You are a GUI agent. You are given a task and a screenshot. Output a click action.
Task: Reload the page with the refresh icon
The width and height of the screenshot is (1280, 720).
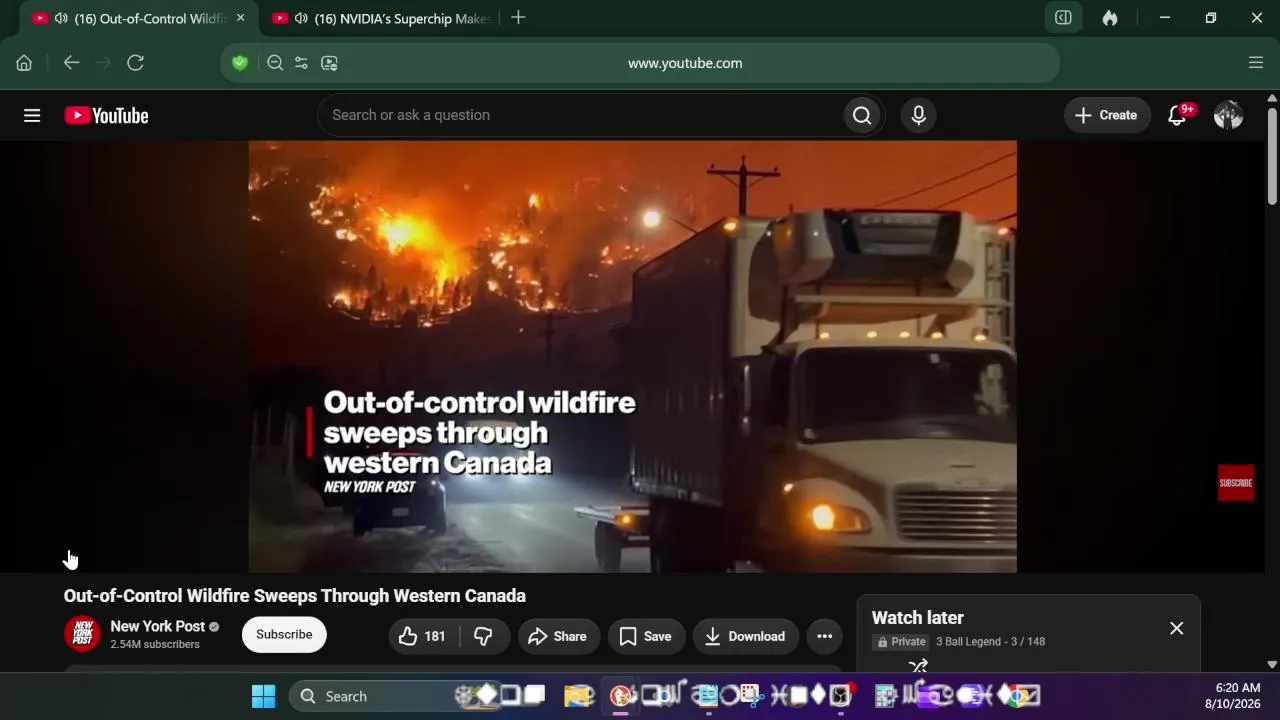click(136, 63)
